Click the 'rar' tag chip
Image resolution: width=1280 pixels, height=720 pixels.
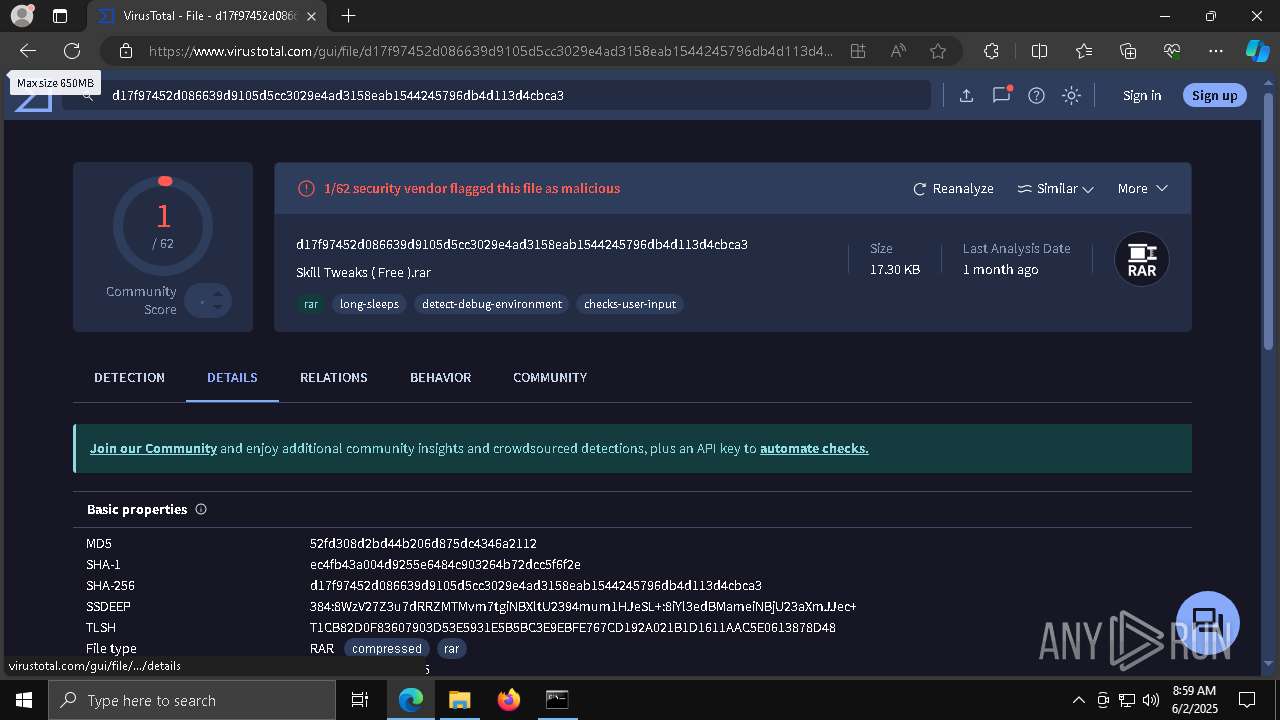311,304
